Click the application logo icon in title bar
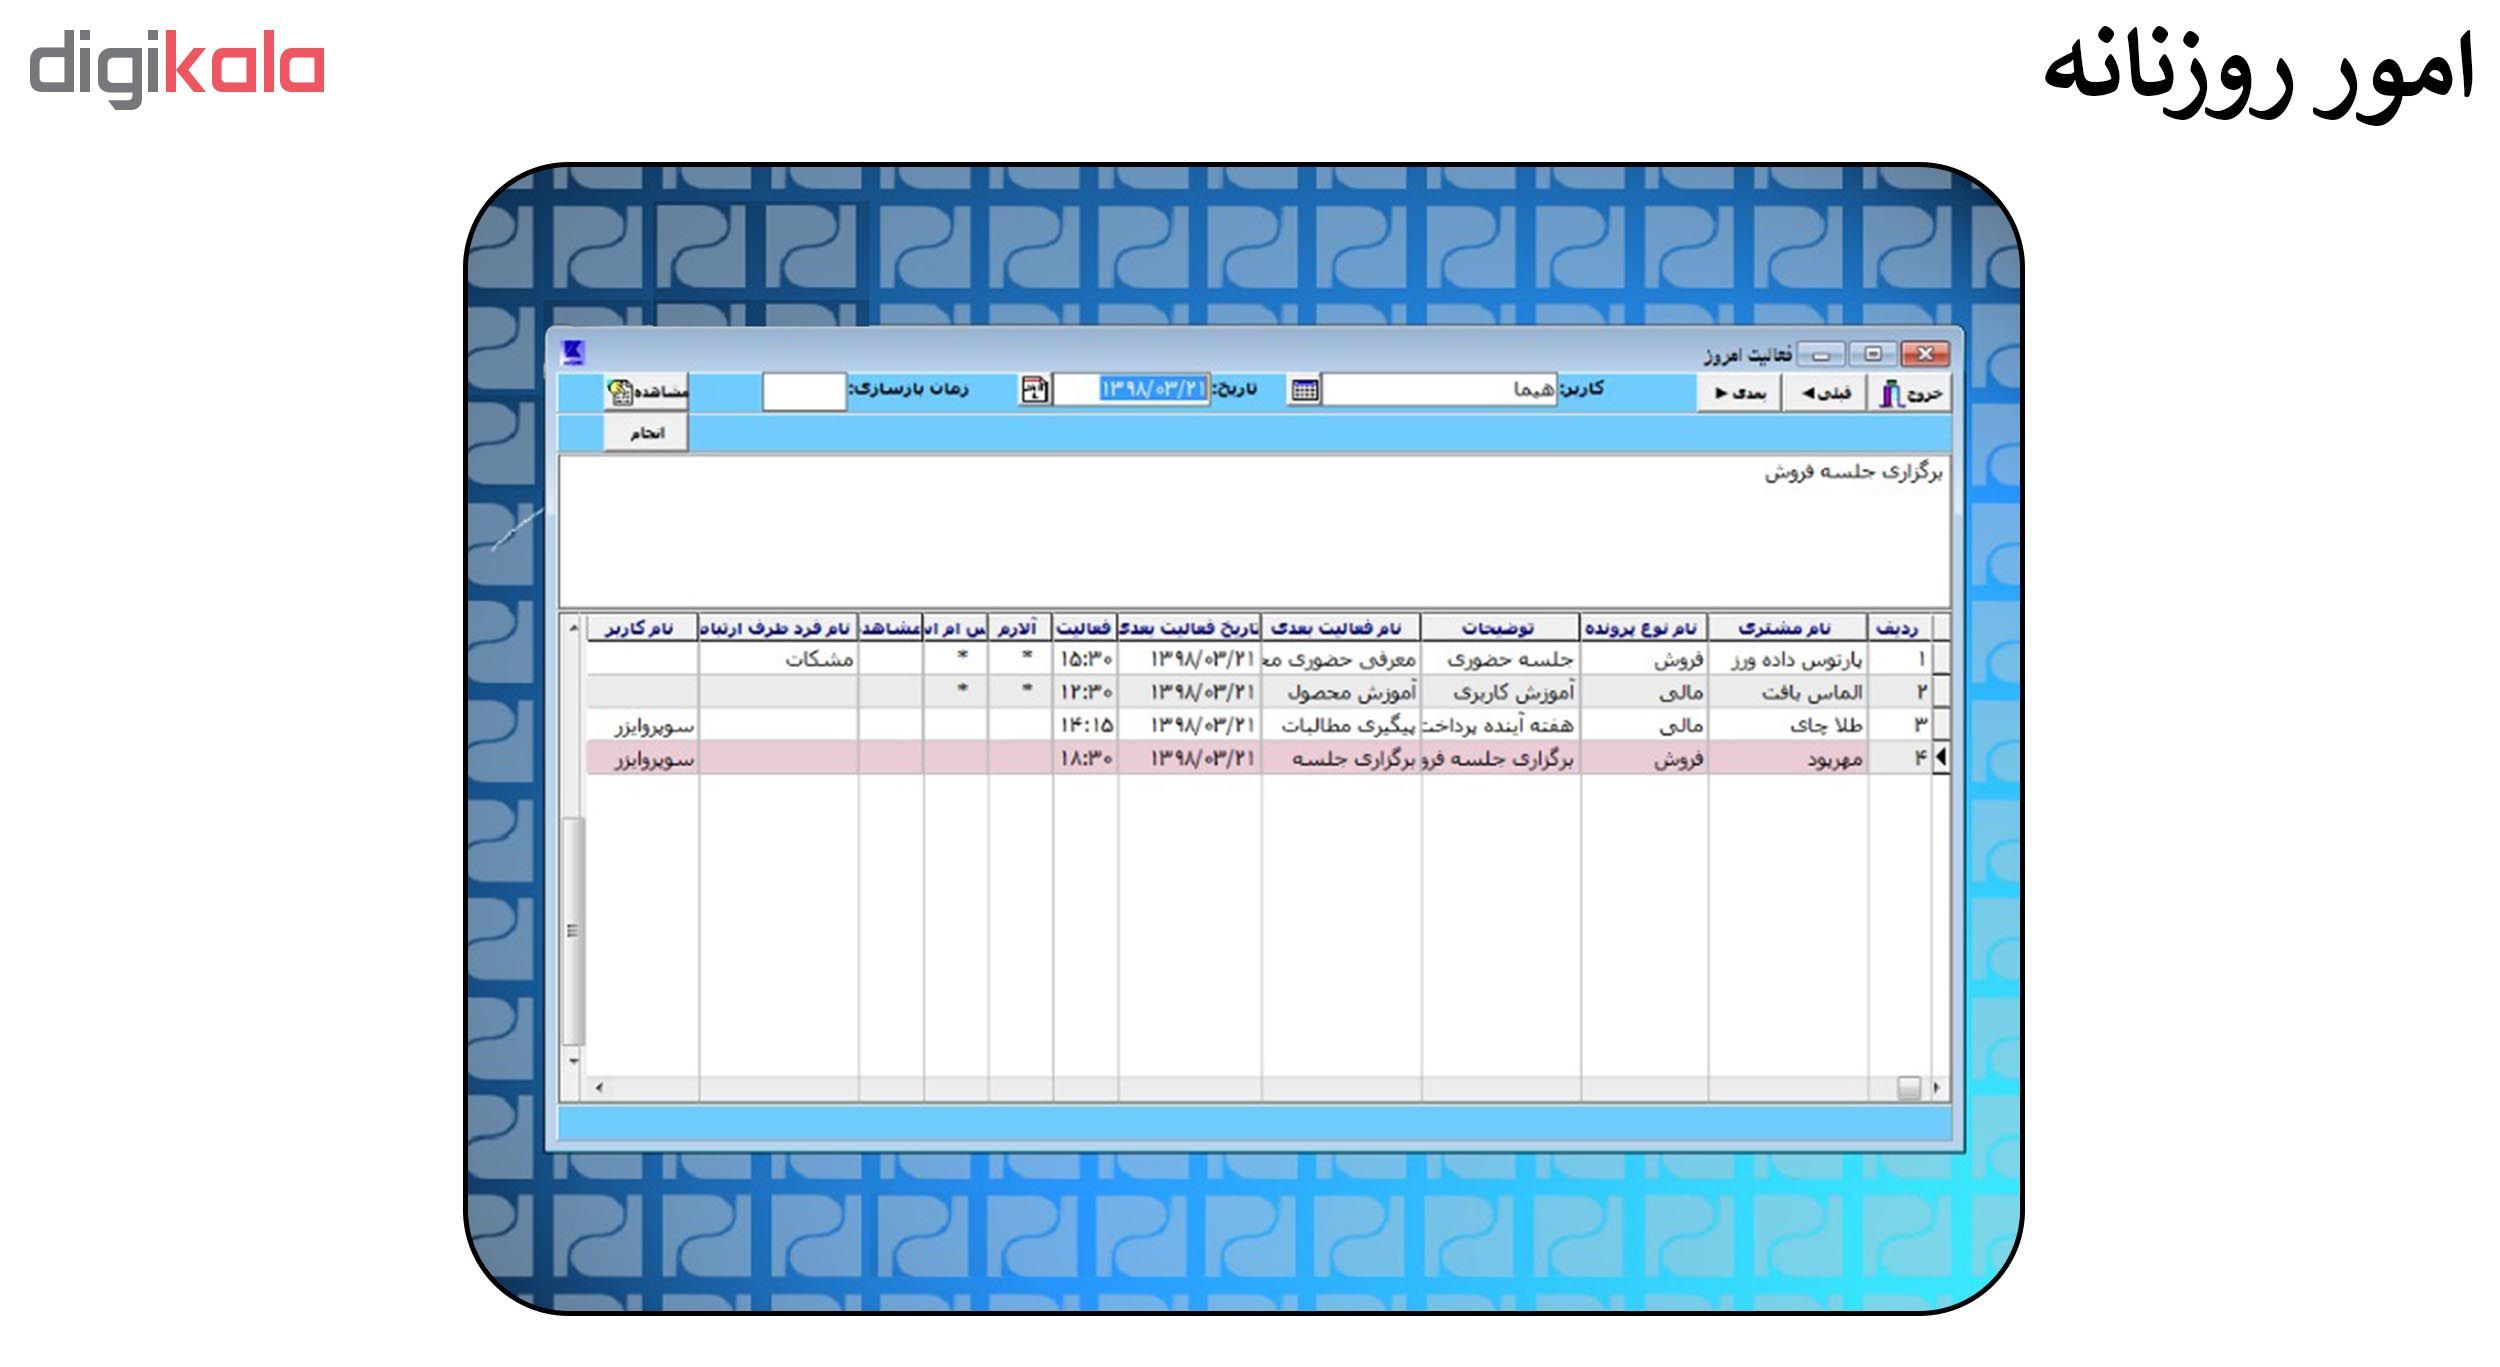Image resolution: width=2500 pixels, height=1367 pixels. [573, 352]
